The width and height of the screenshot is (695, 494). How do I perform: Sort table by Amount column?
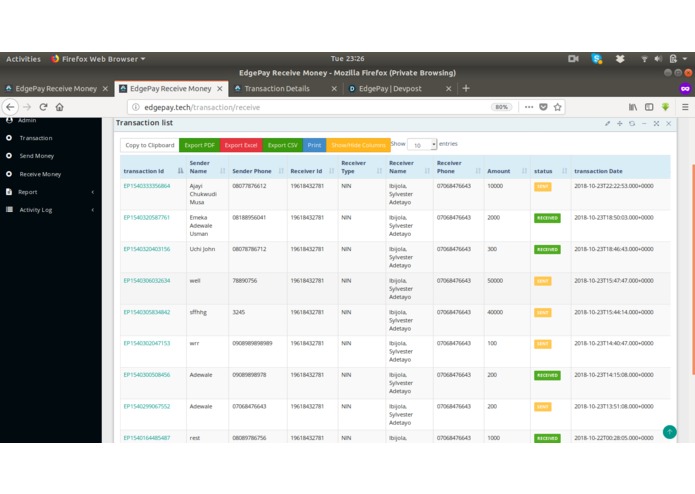(x=507, y=171)
